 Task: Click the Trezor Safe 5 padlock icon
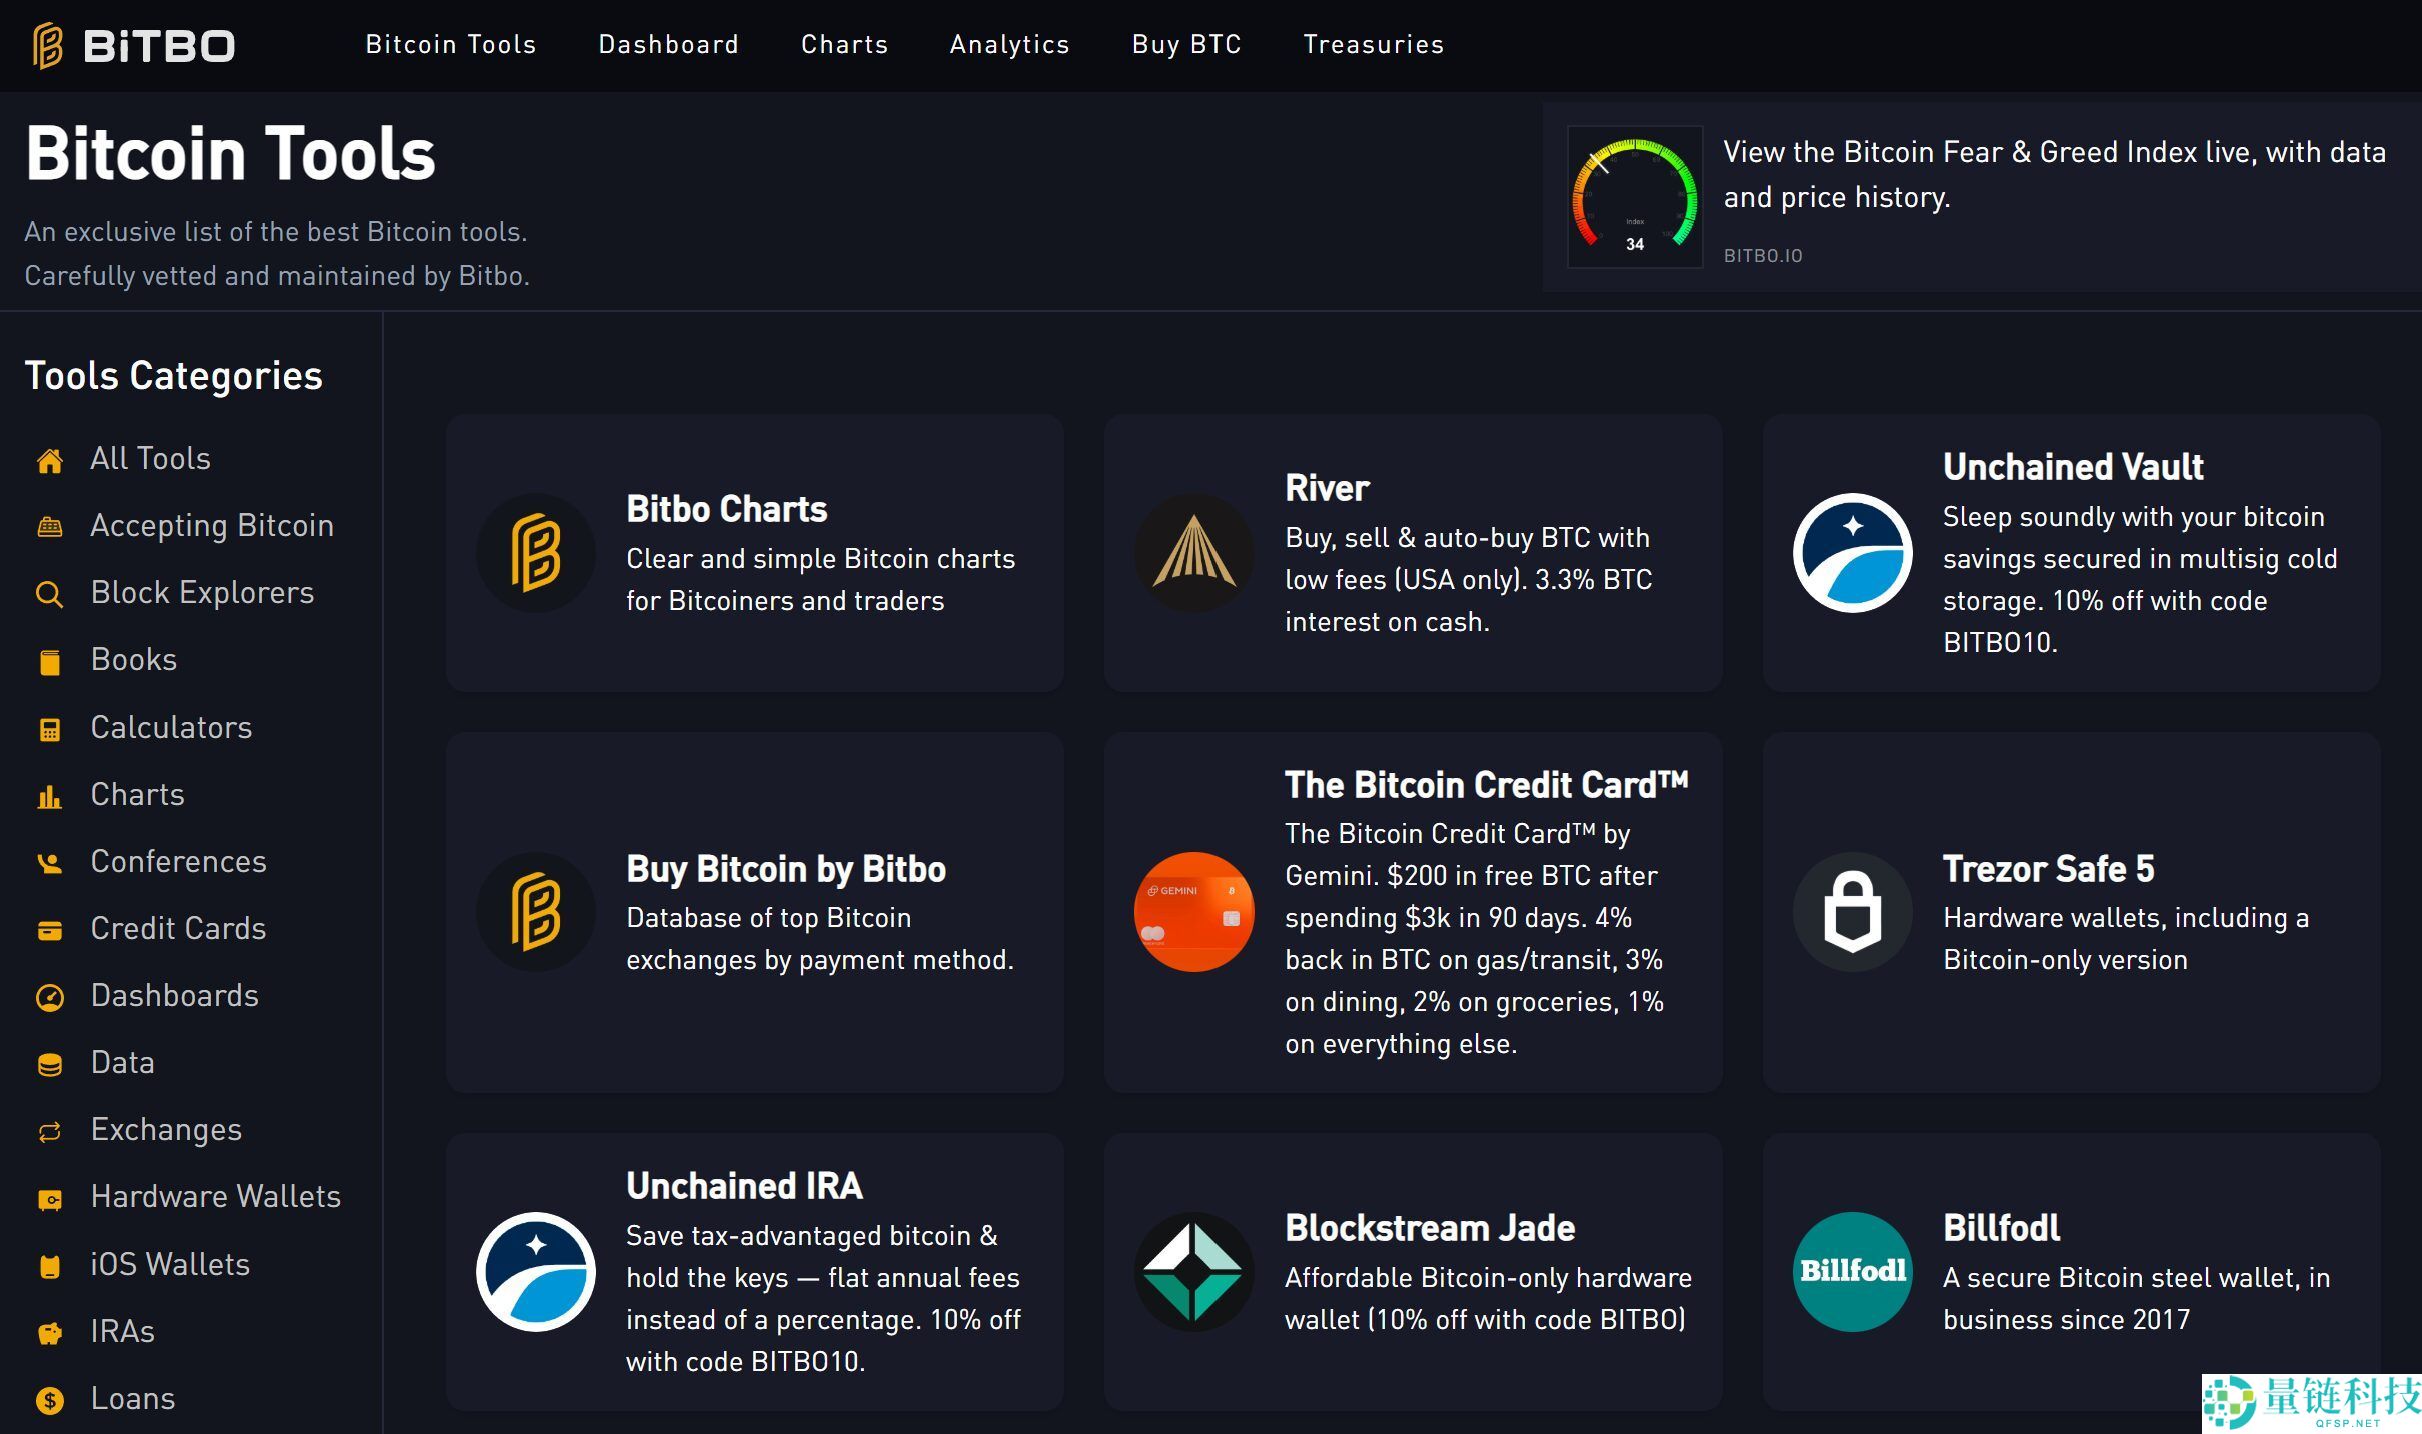1852,911
